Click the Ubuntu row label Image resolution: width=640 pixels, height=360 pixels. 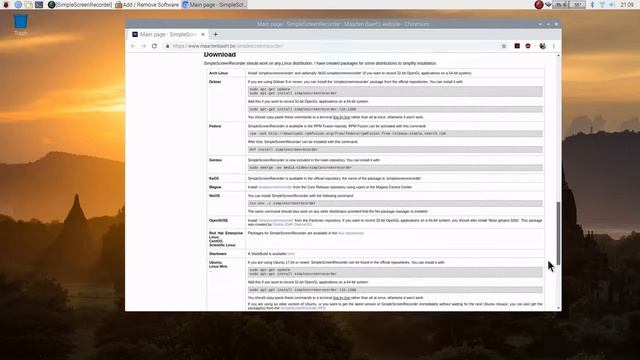[216, 262]
